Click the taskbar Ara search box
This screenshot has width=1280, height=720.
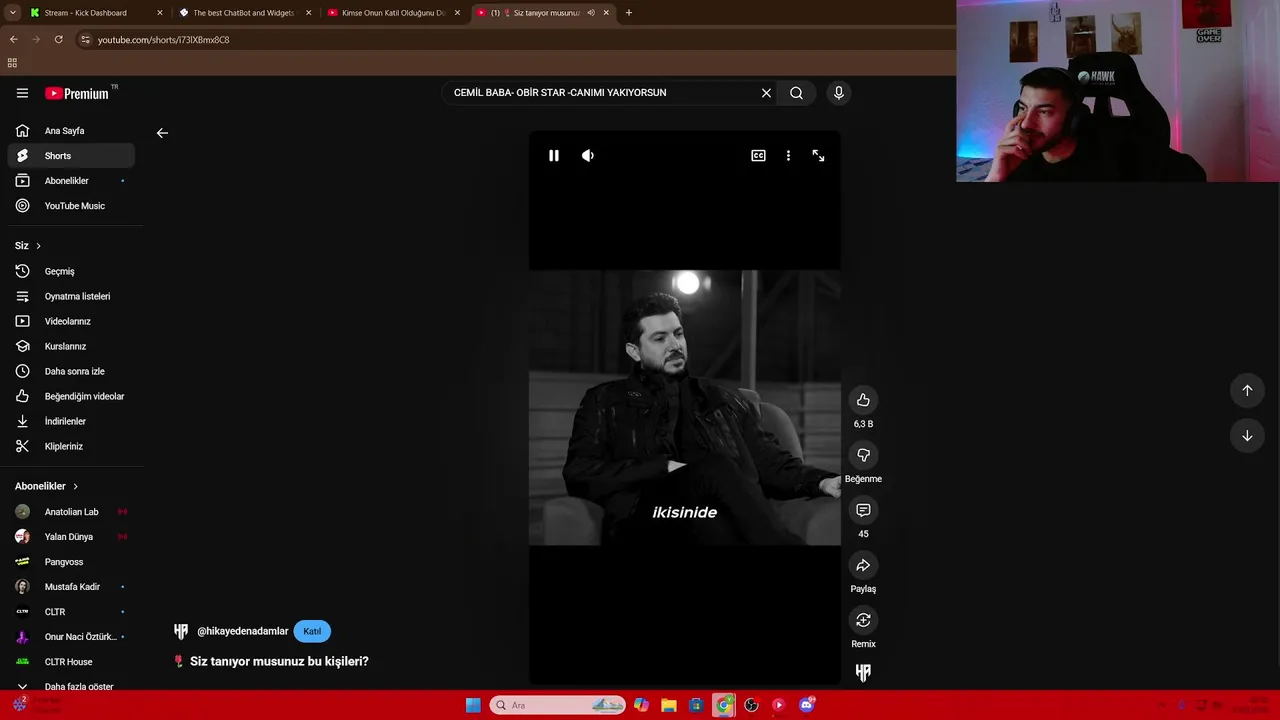coord(557,705)
